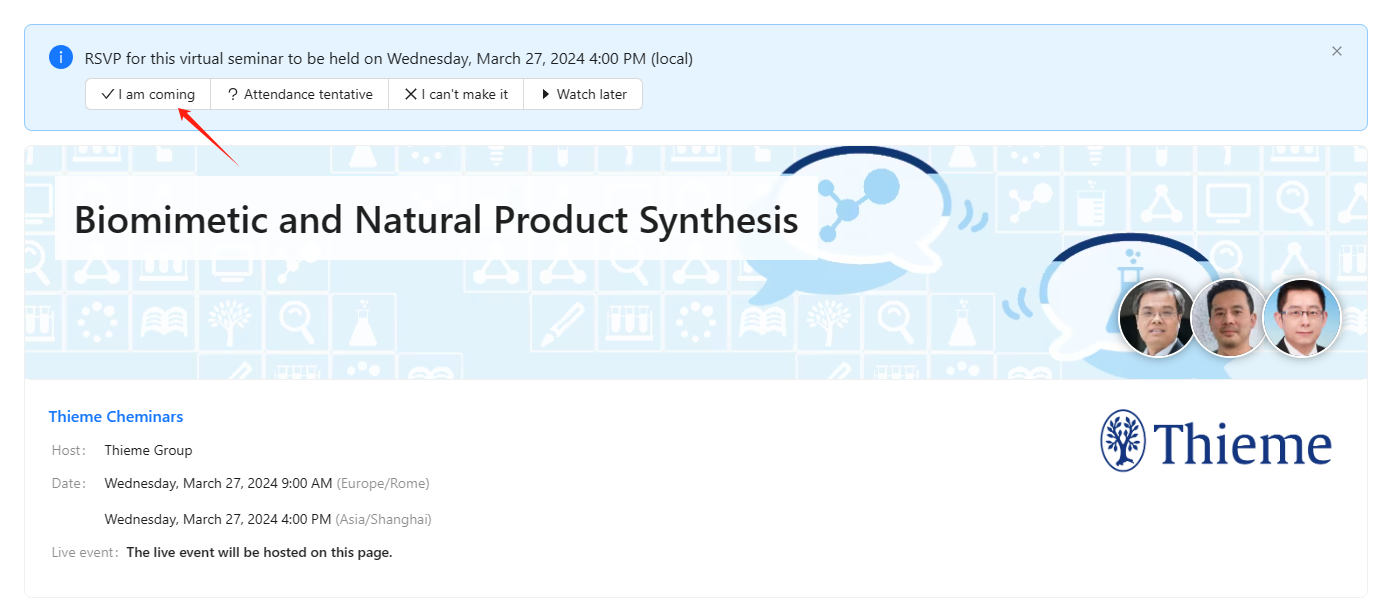Image resolution: width=1387 pixels, height=616 pixels.
Task: Open the Thieme Cheminars link
Action: click(x=116, y=417)
